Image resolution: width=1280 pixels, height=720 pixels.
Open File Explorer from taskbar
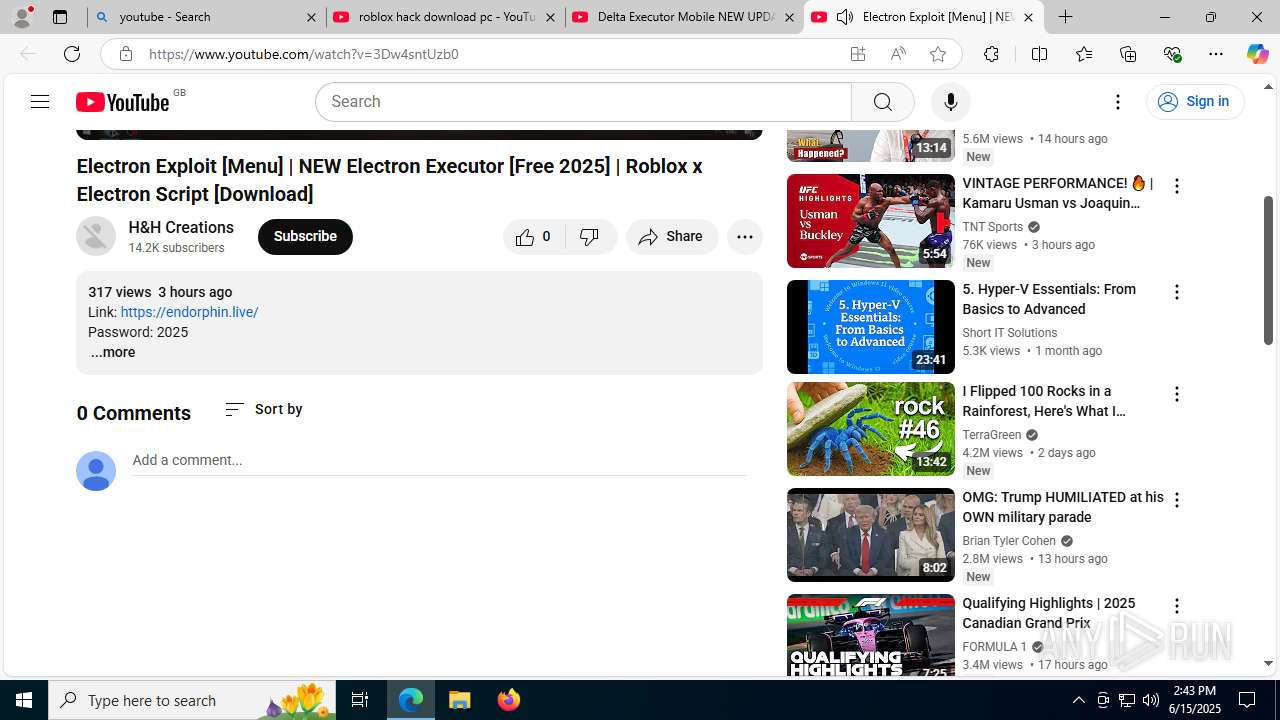tap(460, 700)
